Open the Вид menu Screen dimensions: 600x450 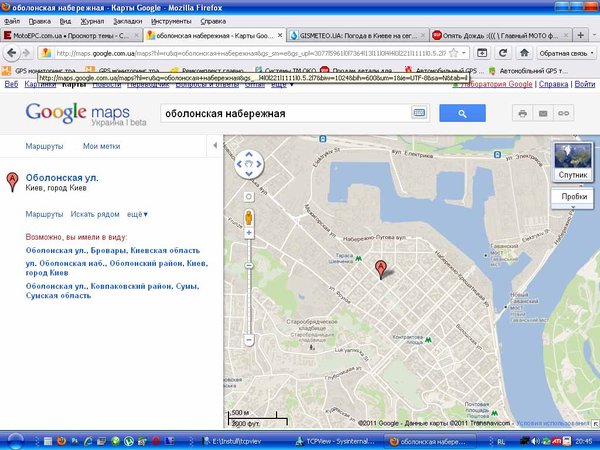(x=65, y=21)
